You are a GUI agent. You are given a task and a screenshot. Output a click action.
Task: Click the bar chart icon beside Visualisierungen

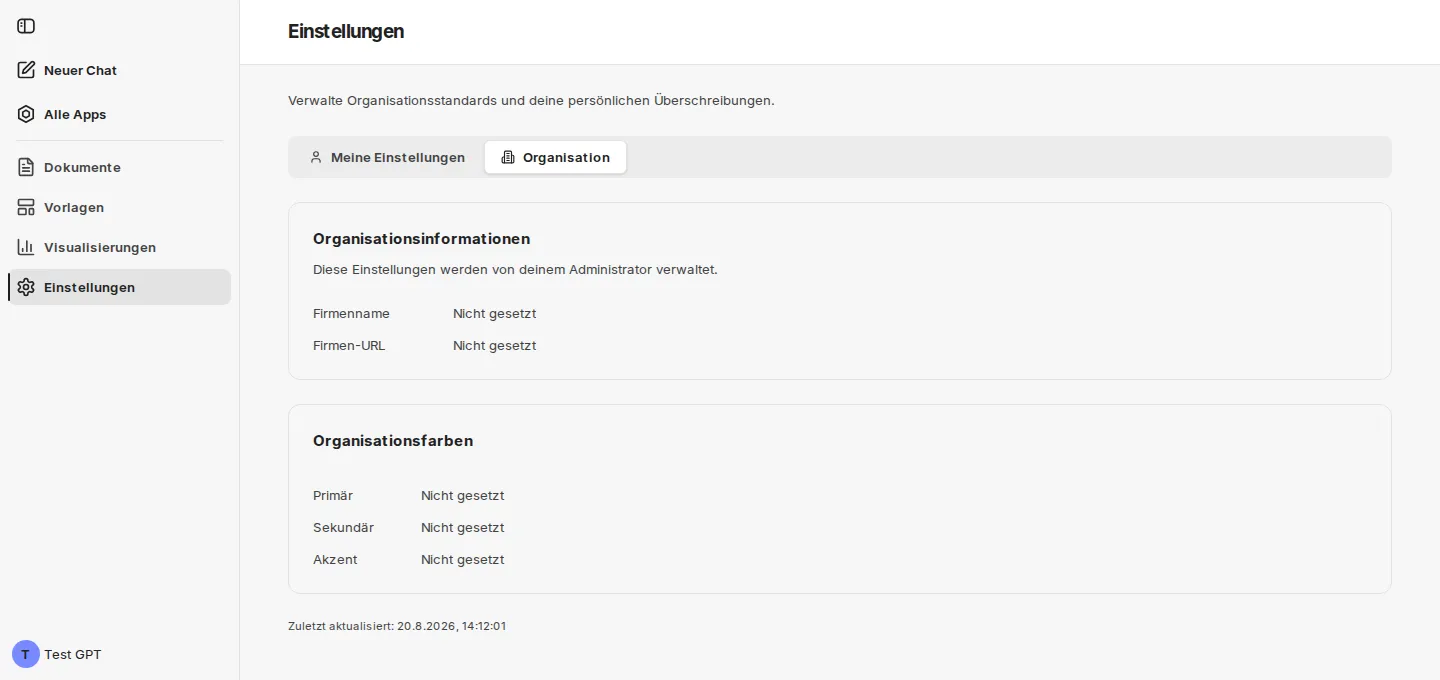[x=26, y=247]
